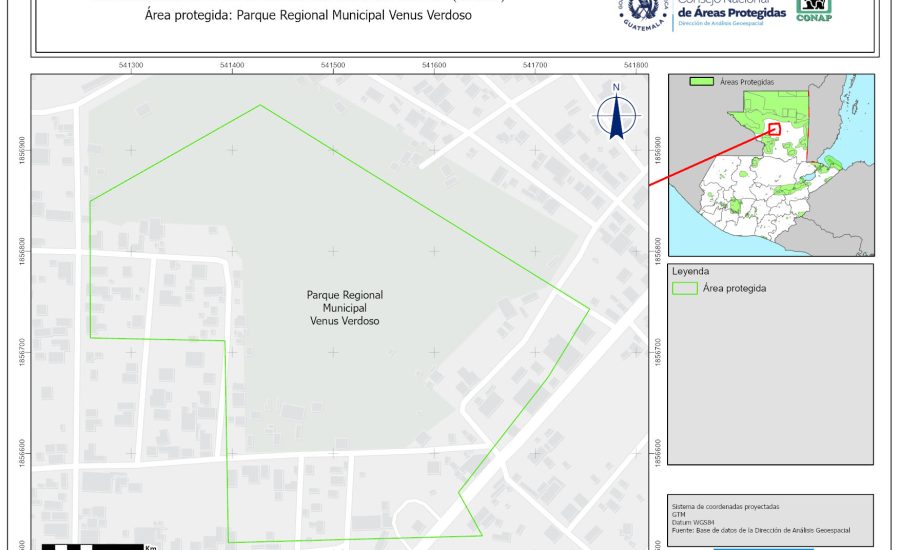The width and height of the screenshot is (900, 550).
Task: Click the CONAP logo
Action: (x=813, y=9)
